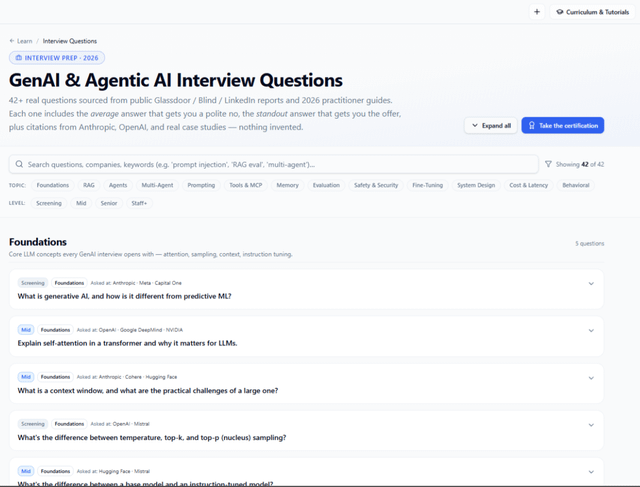The image size is (640, 487).
Task: Click the filter funnel icon
Action: coord(548,164)
